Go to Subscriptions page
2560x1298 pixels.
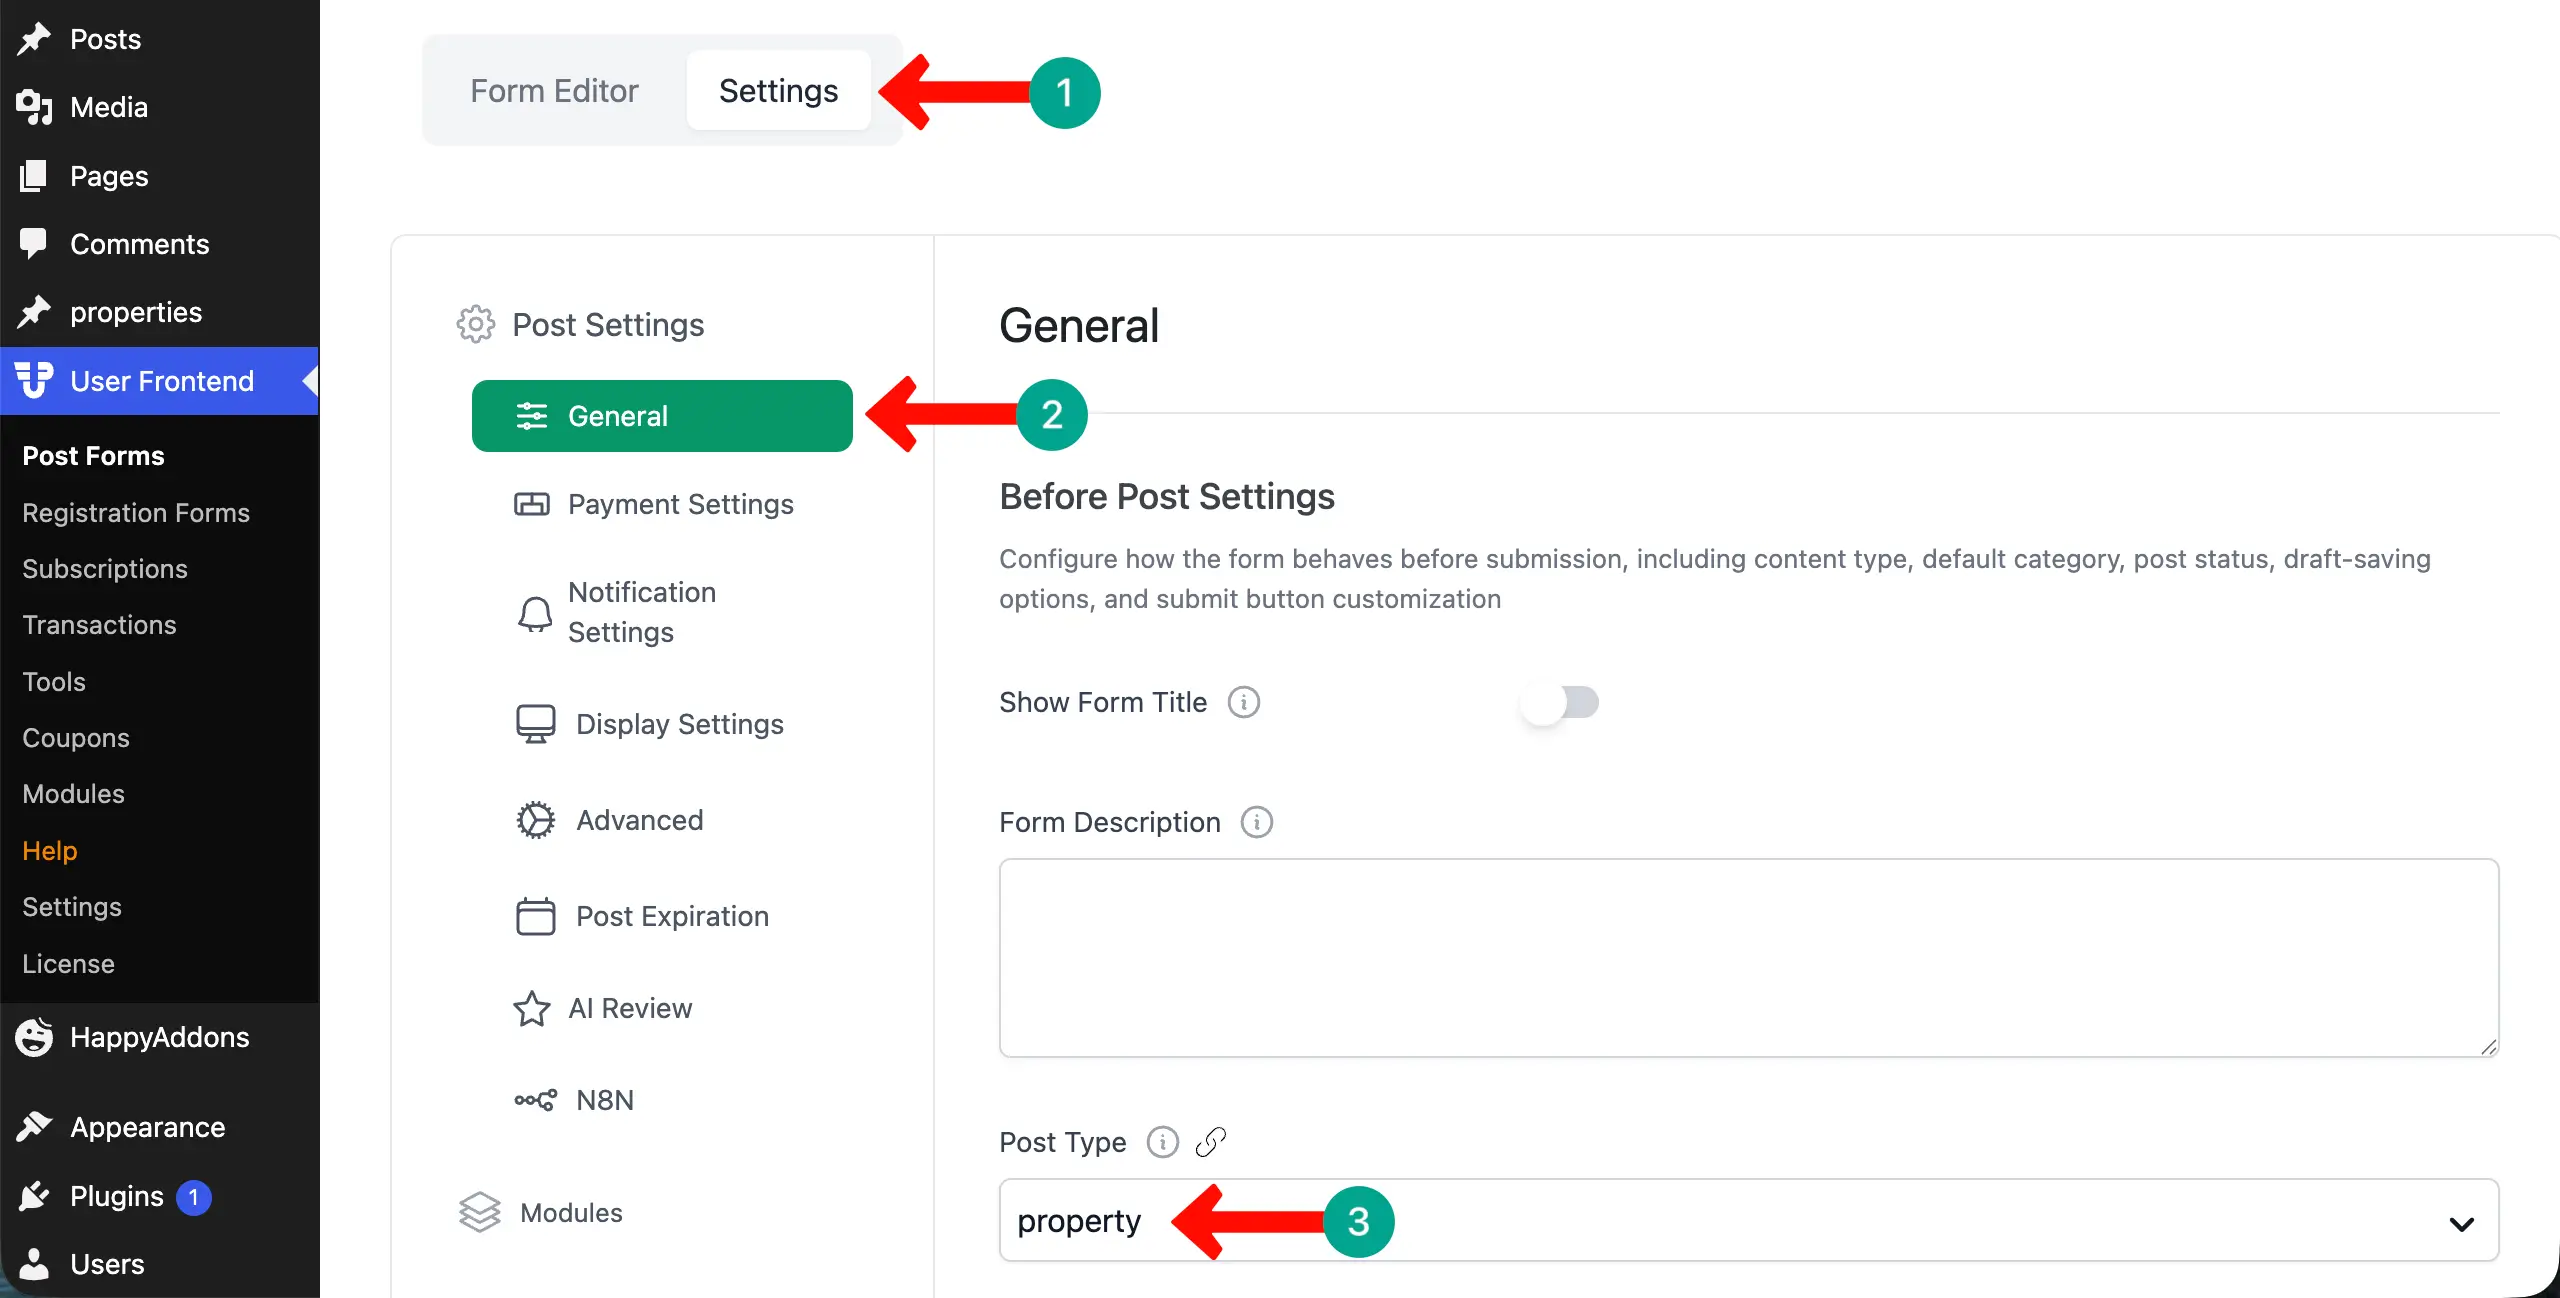(x=105, y=569)
